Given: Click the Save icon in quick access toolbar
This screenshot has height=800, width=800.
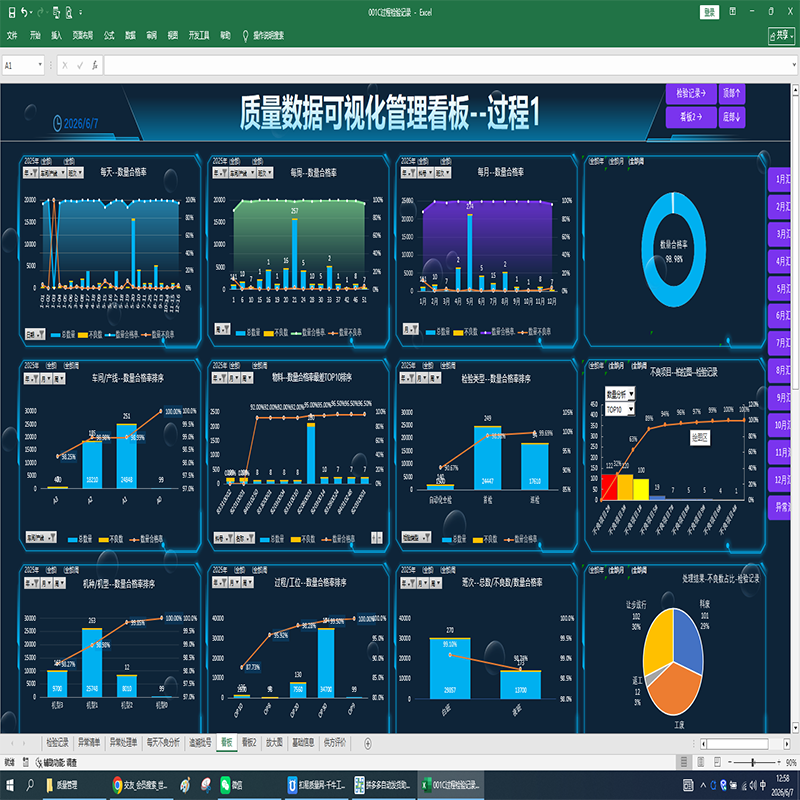Looking at the screenshot, I should 12,12.
